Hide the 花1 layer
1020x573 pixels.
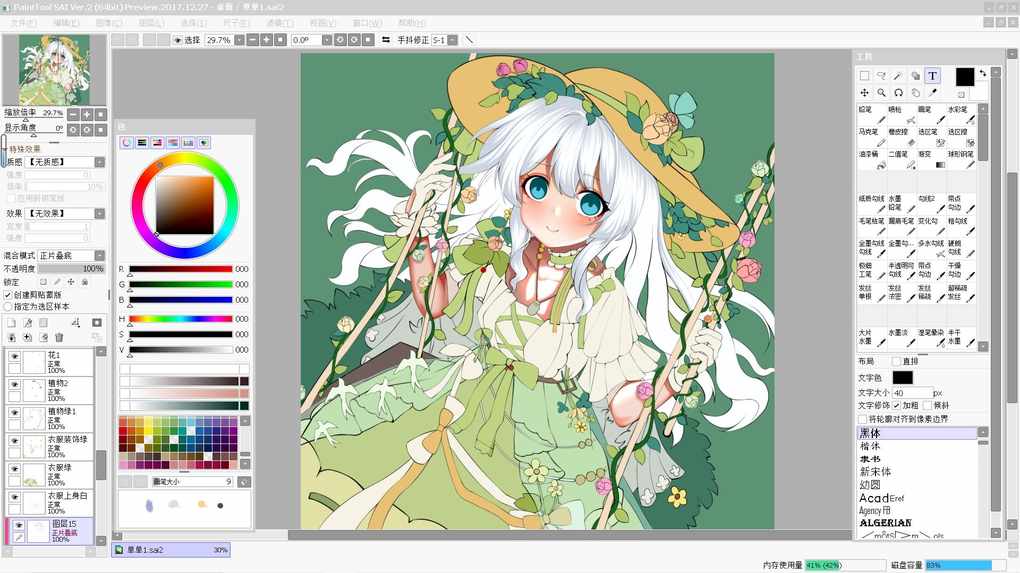(x=14, y=356)
